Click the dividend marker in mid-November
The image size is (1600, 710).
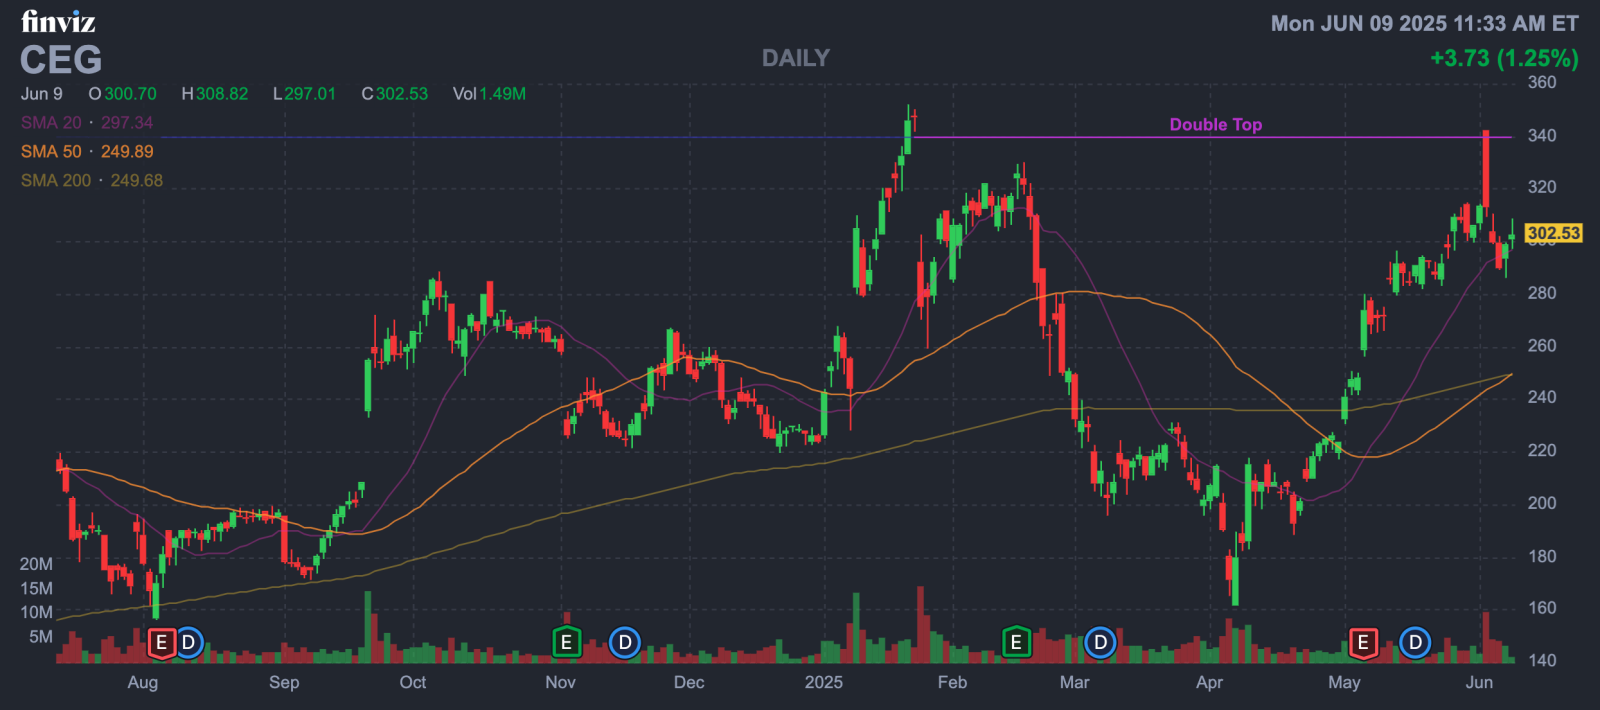pos(625,642)
